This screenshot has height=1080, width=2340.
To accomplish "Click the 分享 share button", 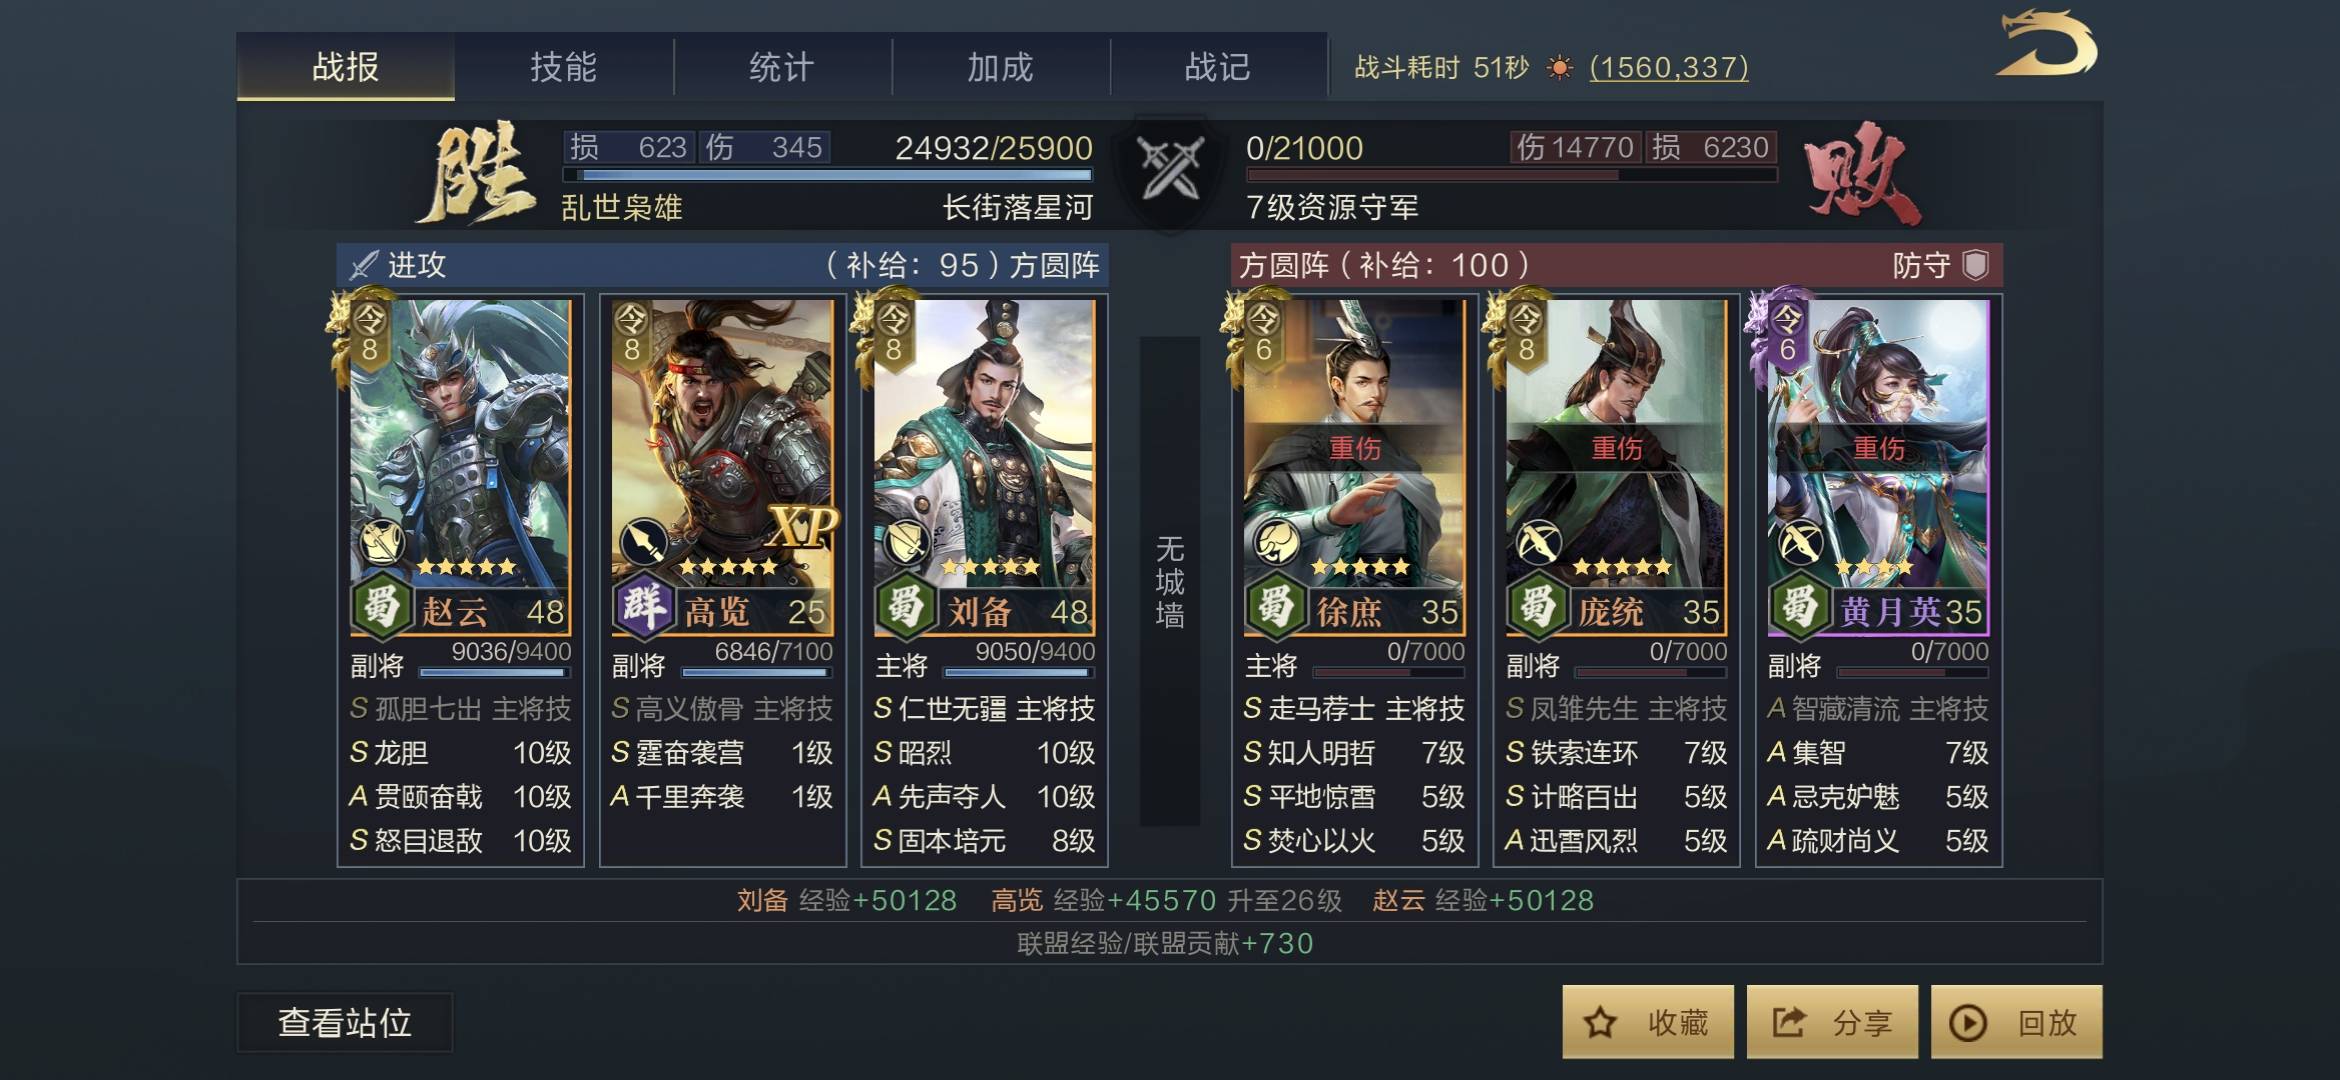I will coord(1832,1022).
